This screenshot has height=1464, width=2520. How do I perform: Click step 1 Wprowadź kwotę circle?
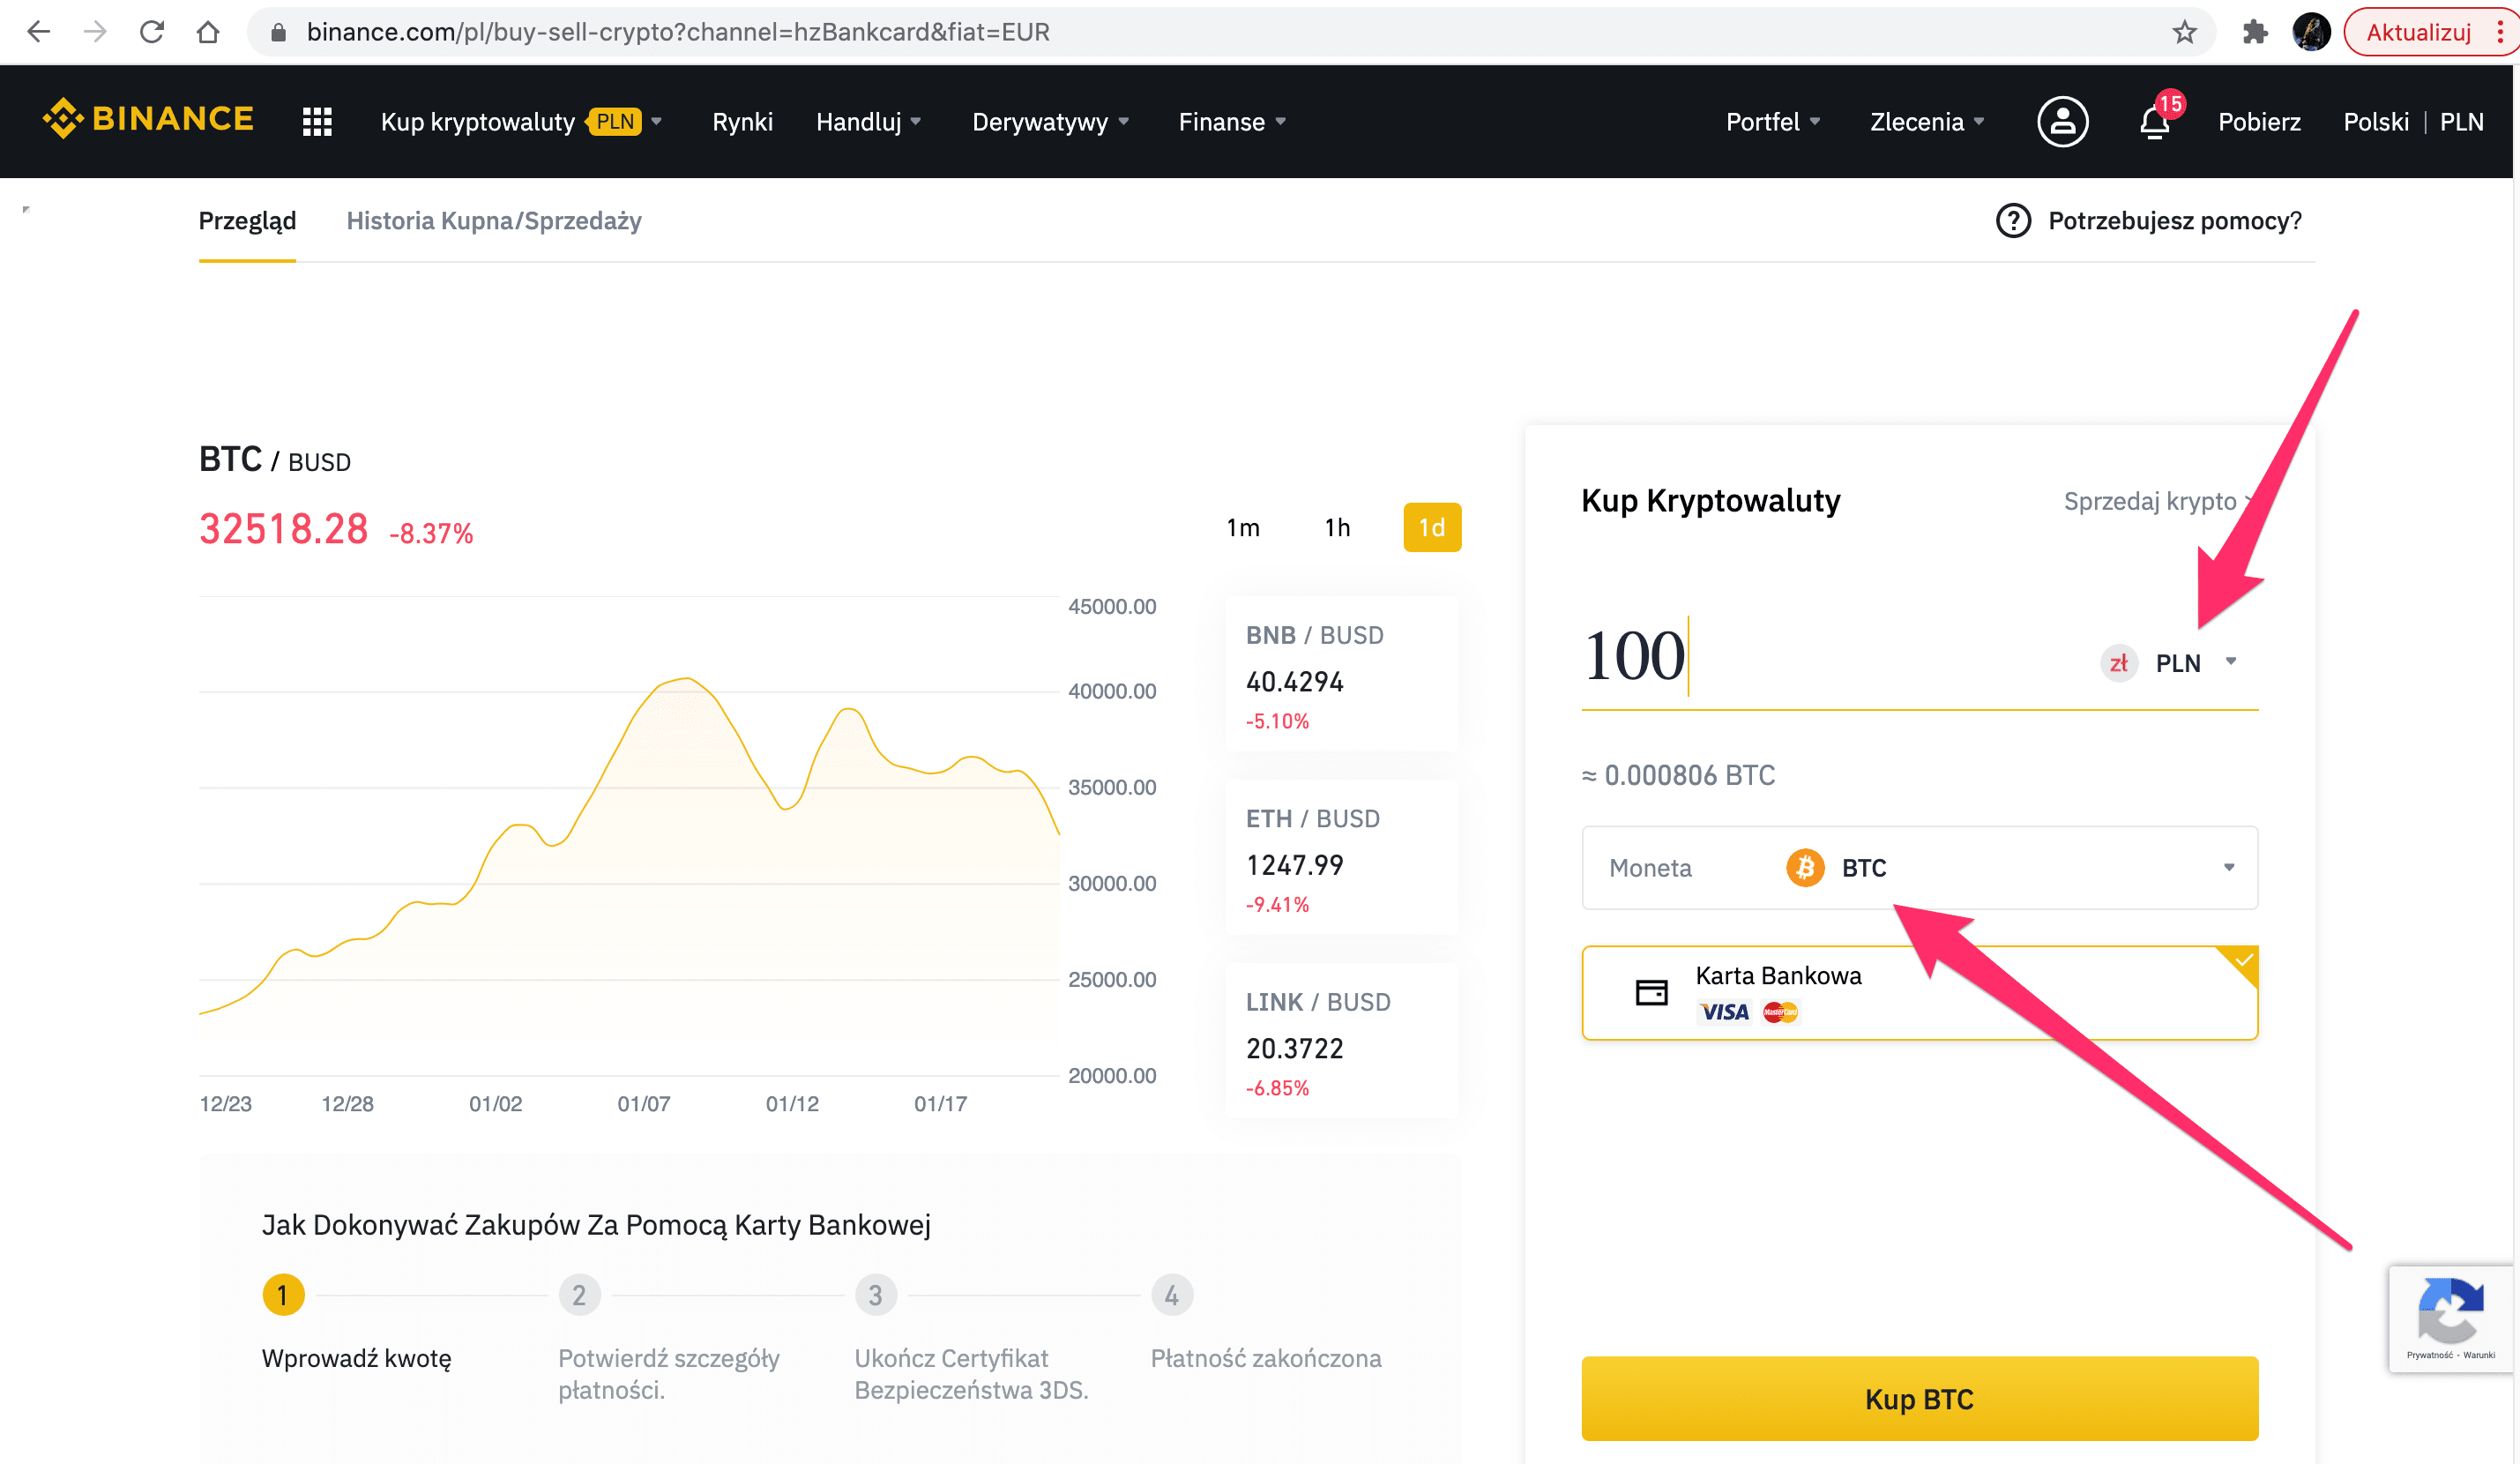(x=283, y=1295)
